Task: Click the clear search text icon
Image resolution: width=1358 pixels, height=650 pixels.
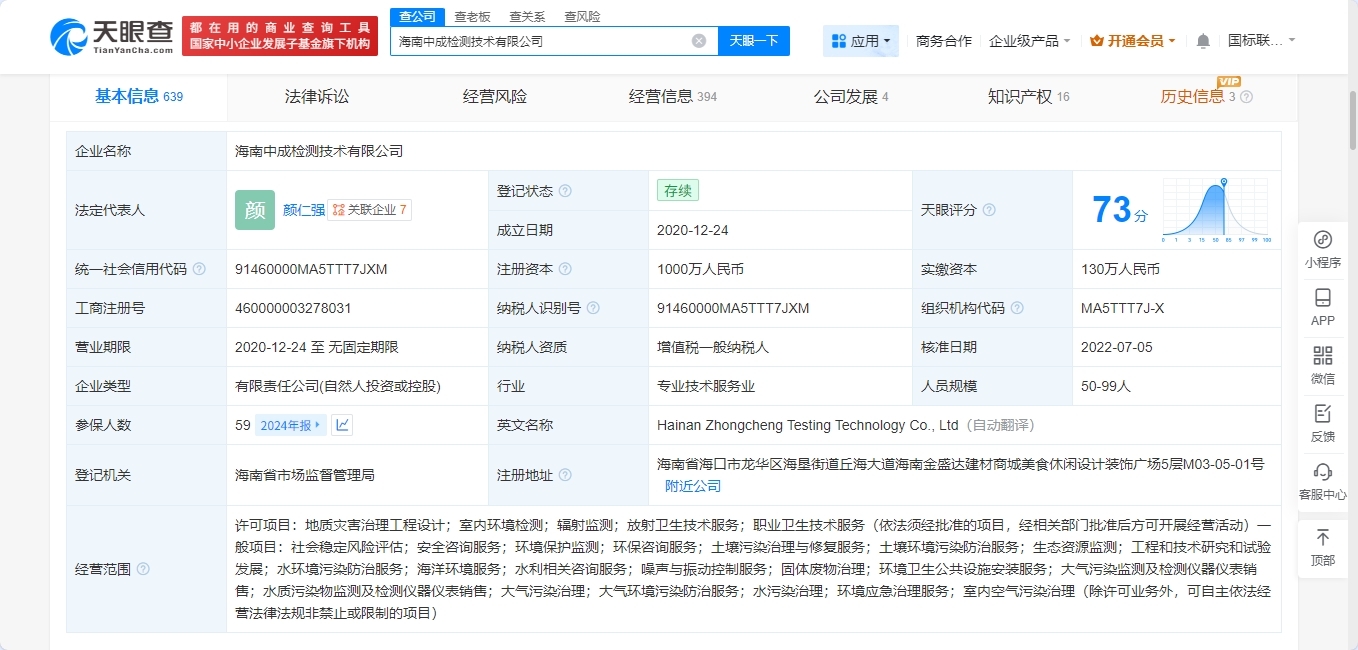Action: pos(699,41)
